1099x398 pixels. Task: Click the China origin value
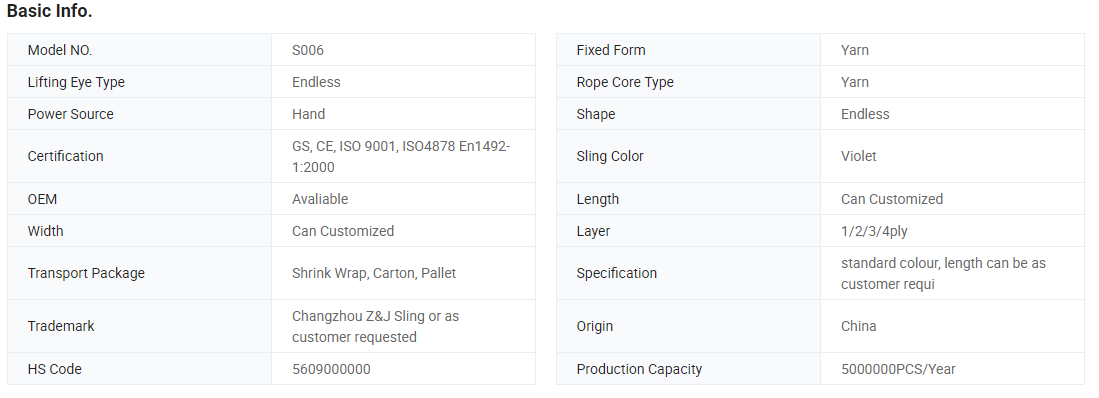(x=859, y=327)
